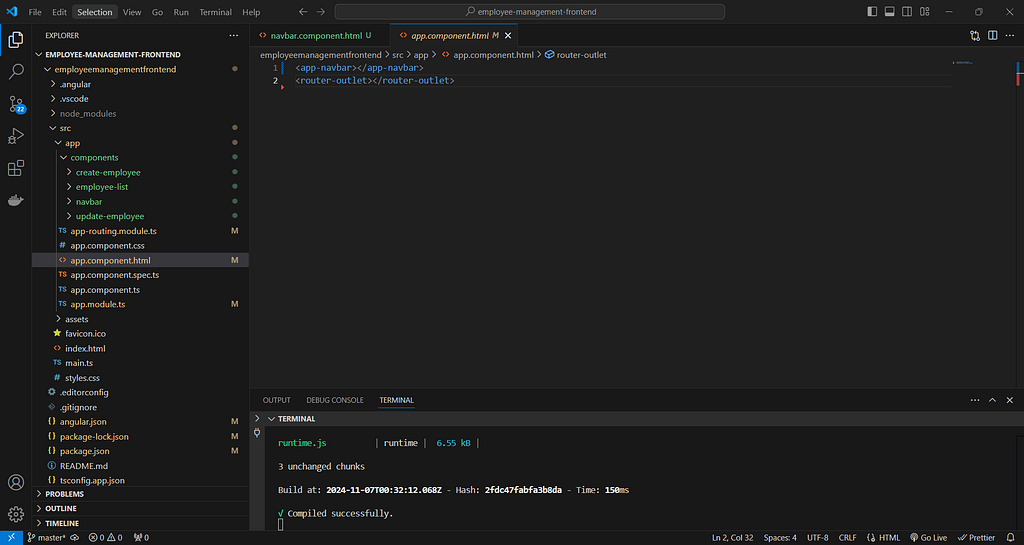The height and width of the screenshot is (545, 1024).
Task: Expand the node_modules folder
Action: [x=140, y=114]
